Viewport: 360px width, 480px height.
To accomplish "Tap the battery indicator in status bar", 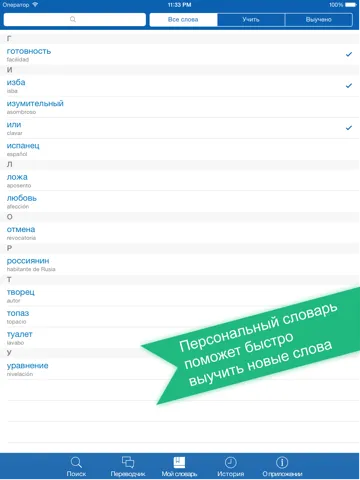I will coord(351,5).
